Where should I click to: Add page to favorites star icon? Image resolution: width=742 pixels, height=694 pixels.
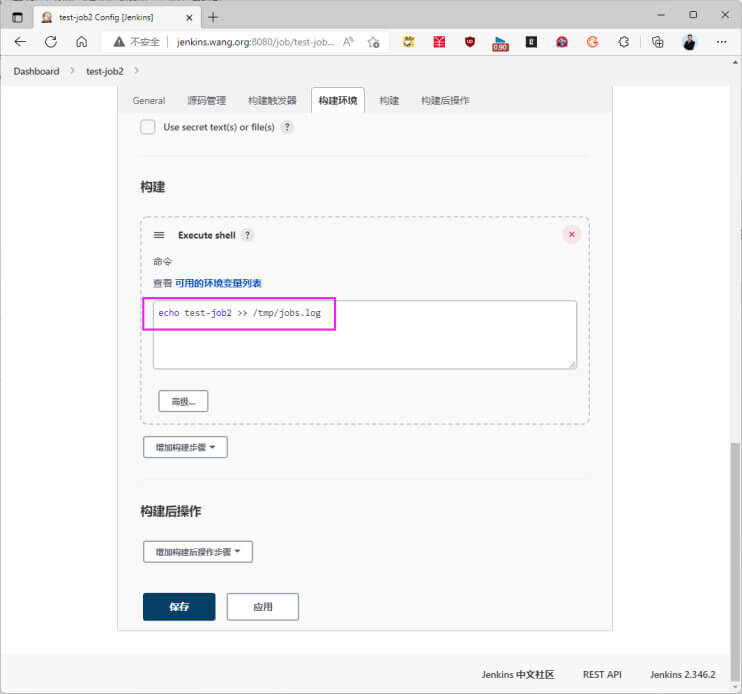click(x=373, y=42)
